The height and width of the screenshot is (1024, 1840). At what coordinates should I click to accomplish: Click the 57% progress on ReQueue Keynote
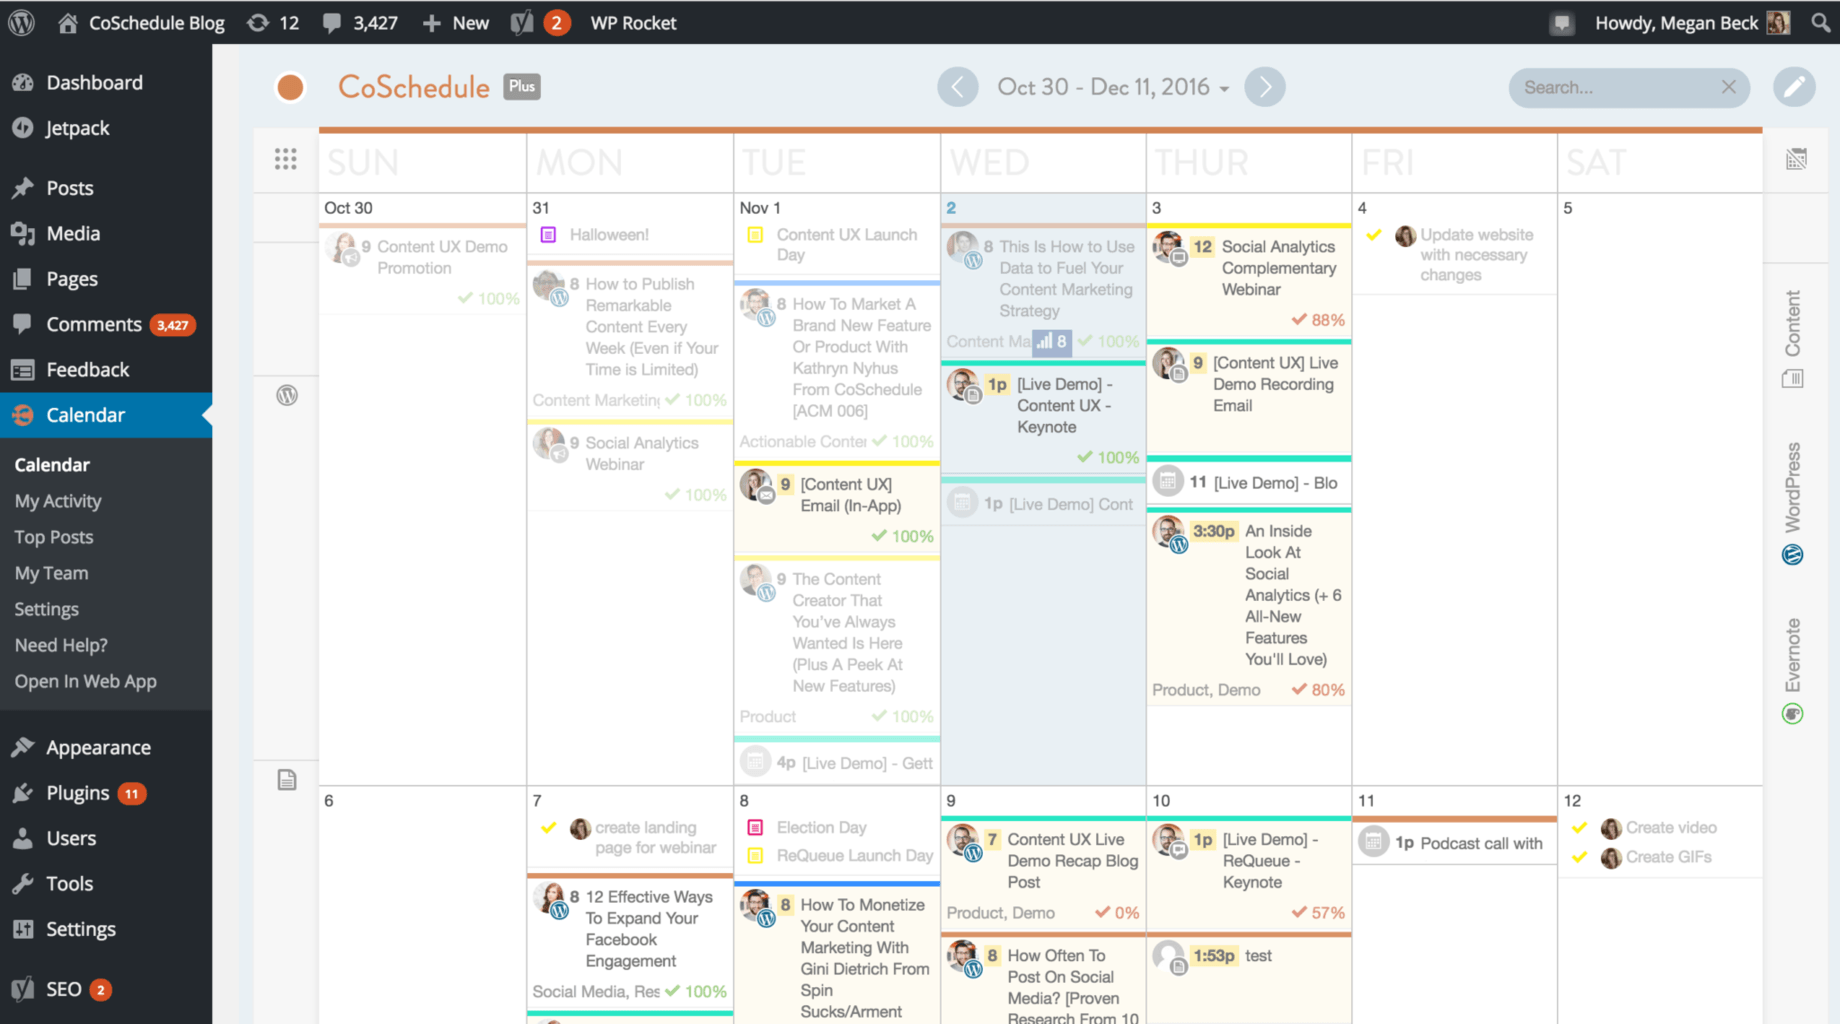point(1318,913)
